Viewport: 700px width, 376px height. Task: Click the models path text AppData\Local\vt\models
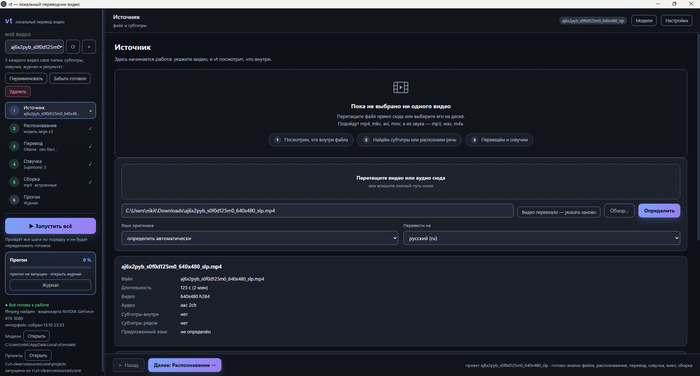(x=40, y=345)
